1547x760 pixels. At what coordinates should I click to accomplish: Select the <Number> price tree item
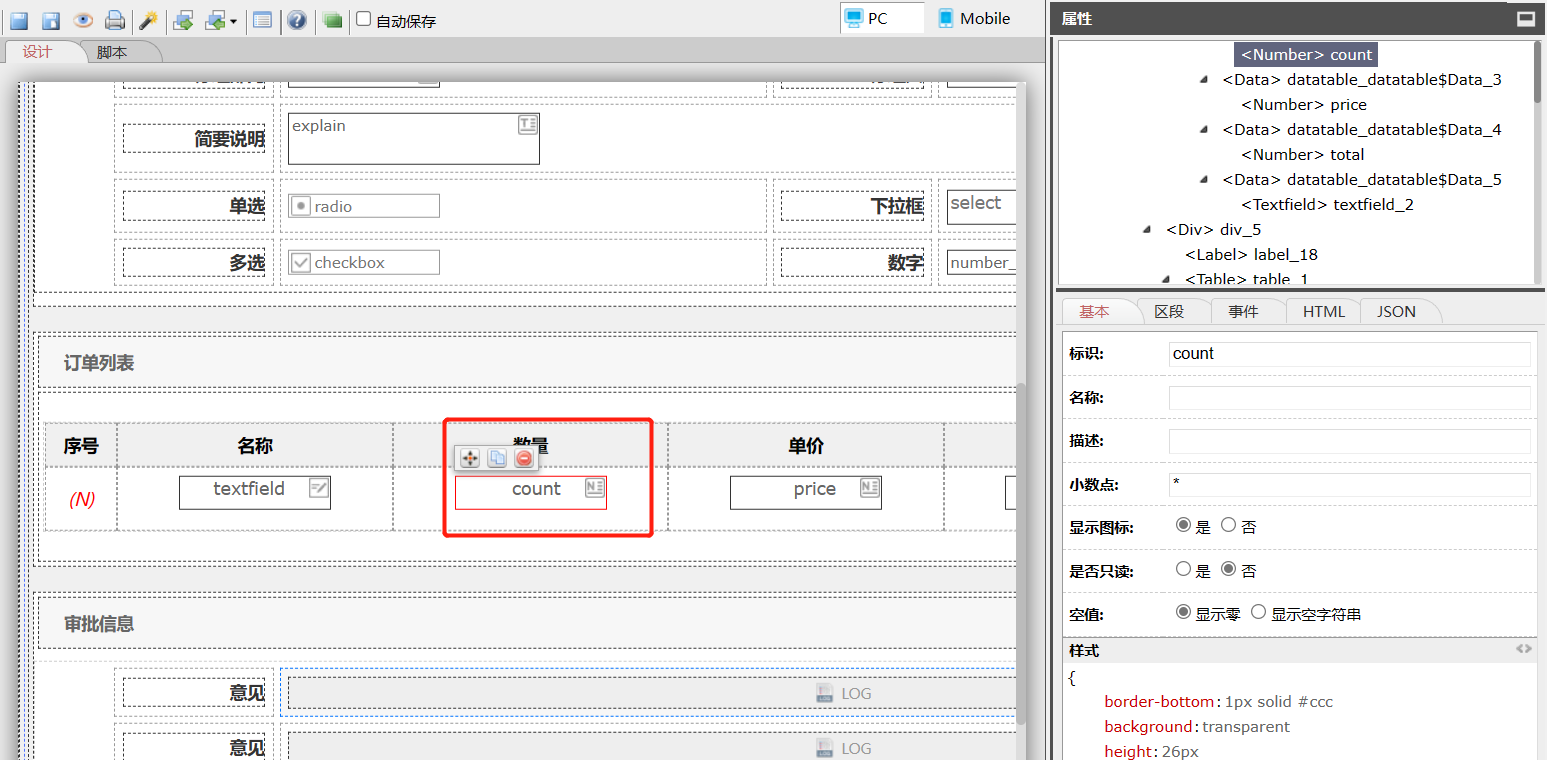(1304, 105)
